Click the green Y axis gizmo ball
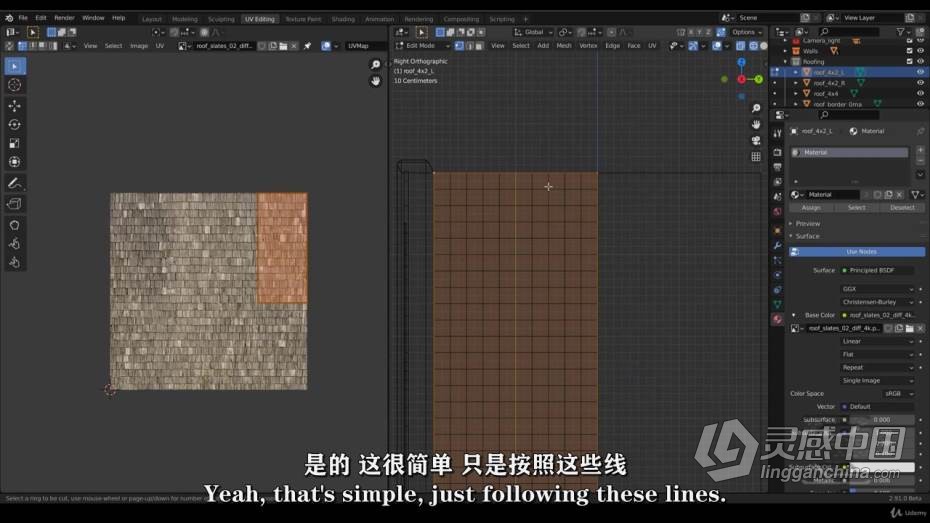Viewport: 930px width, 523px height. pyautogui.click(x=758, y=79)
